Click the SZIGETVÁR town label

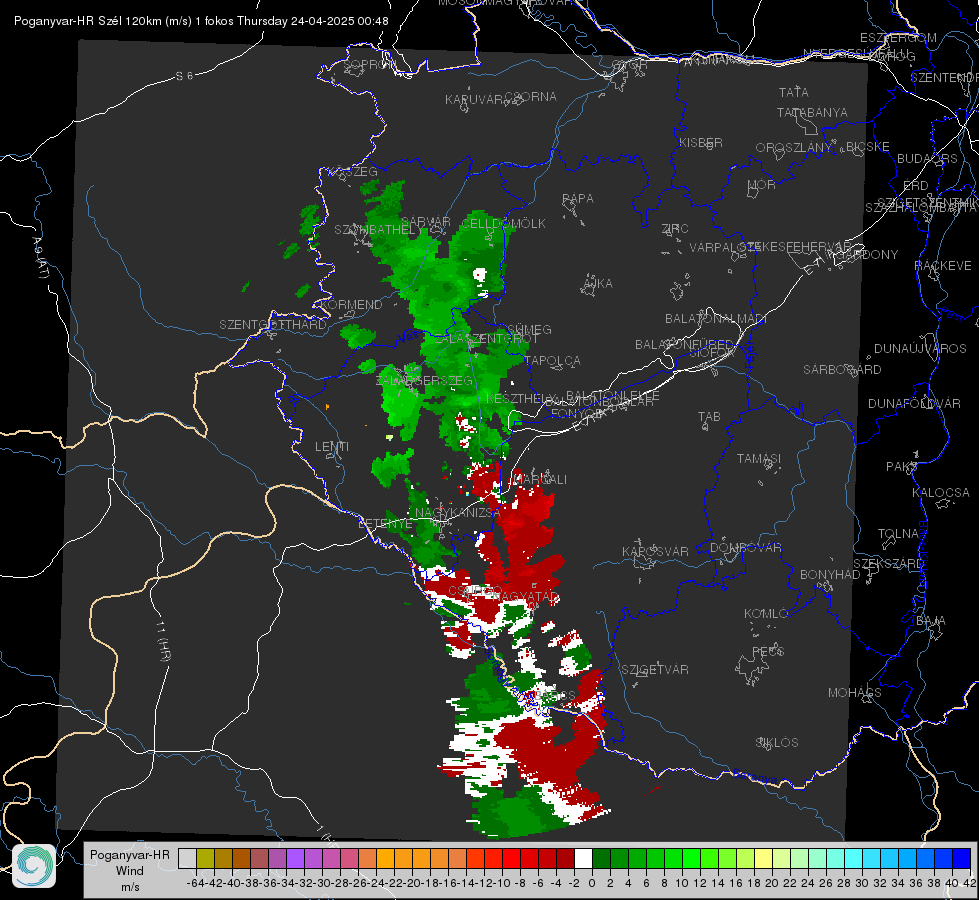coord(654,670)
